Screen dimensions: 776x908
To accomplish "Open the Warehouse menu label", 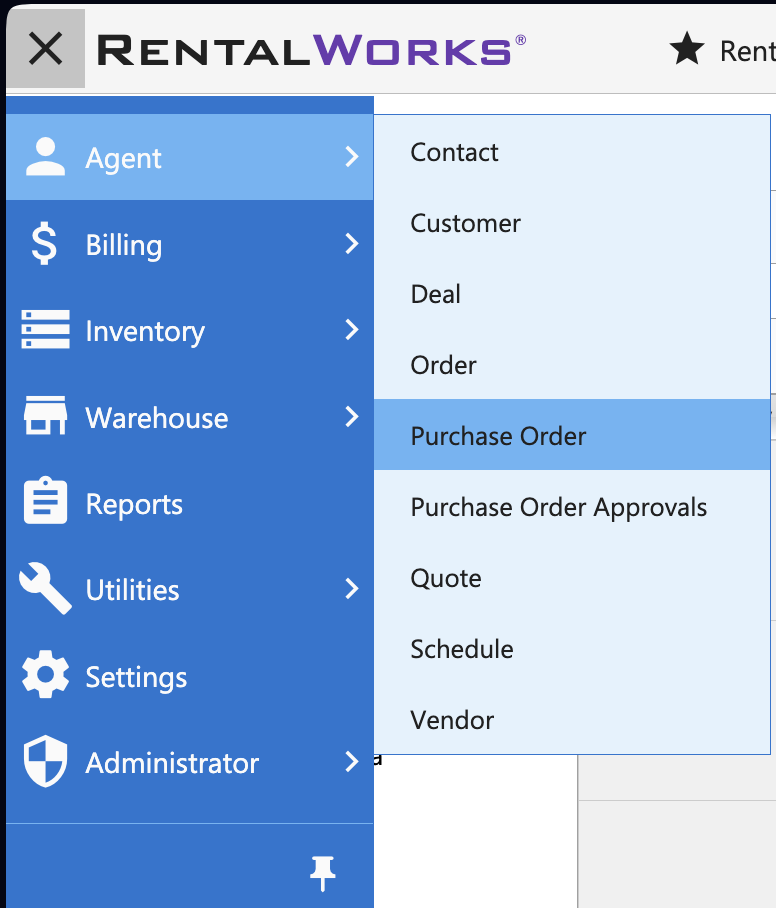I will (157, 418).
